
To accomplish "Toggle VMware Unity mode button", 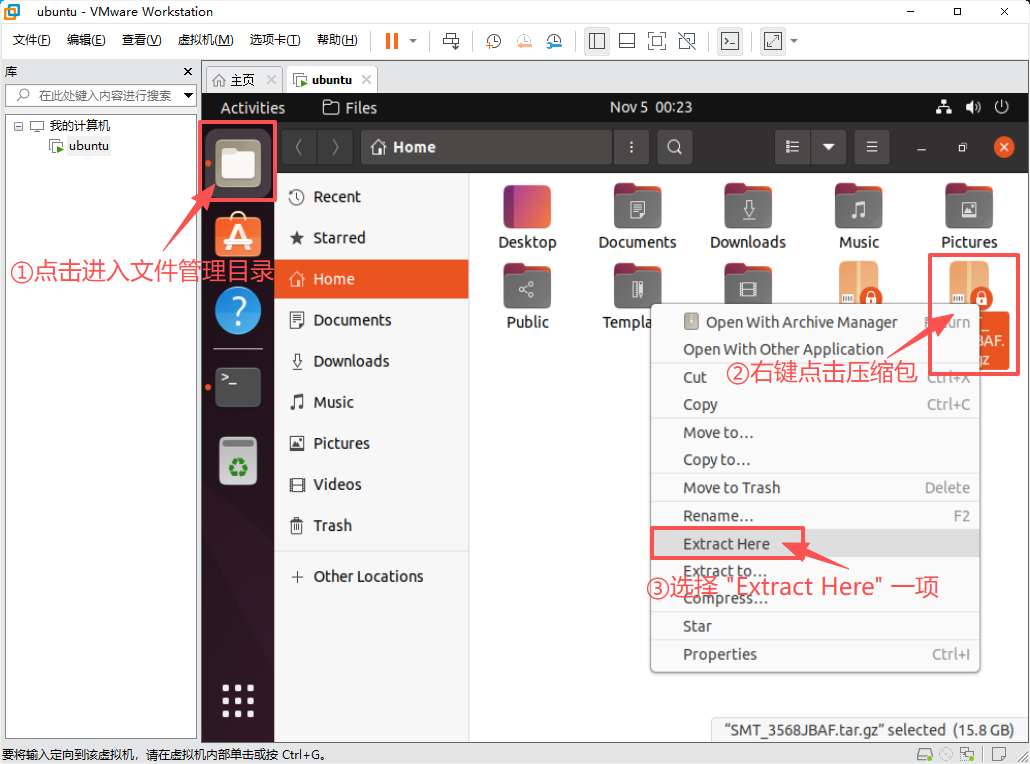I will (x=687, y=41).
